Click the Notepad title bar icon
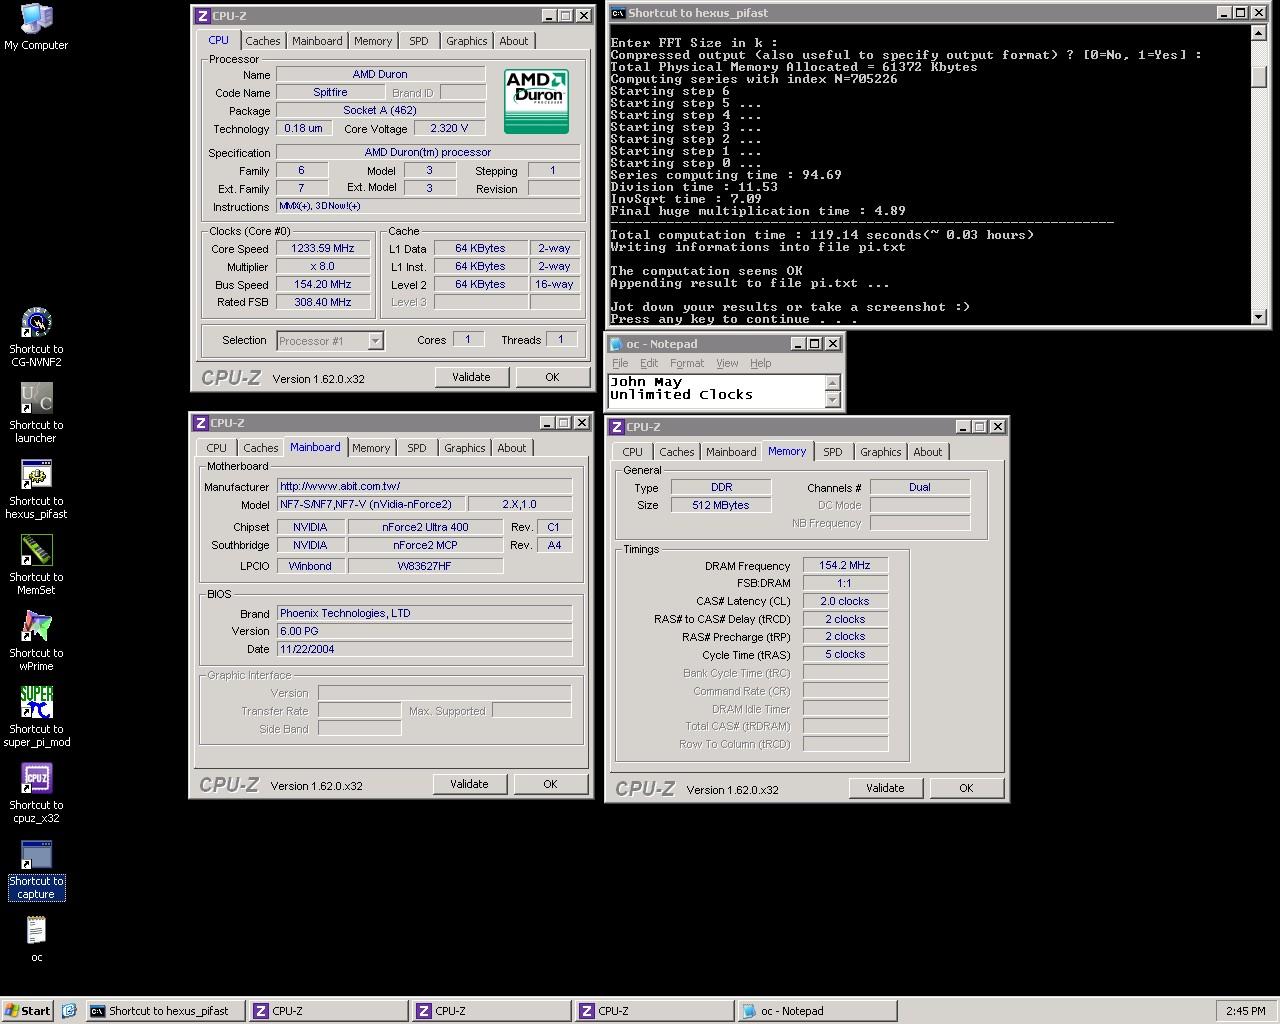The height and width of the screenshot is (1024, 1280). pyautogui.click(x=617, y=344)
